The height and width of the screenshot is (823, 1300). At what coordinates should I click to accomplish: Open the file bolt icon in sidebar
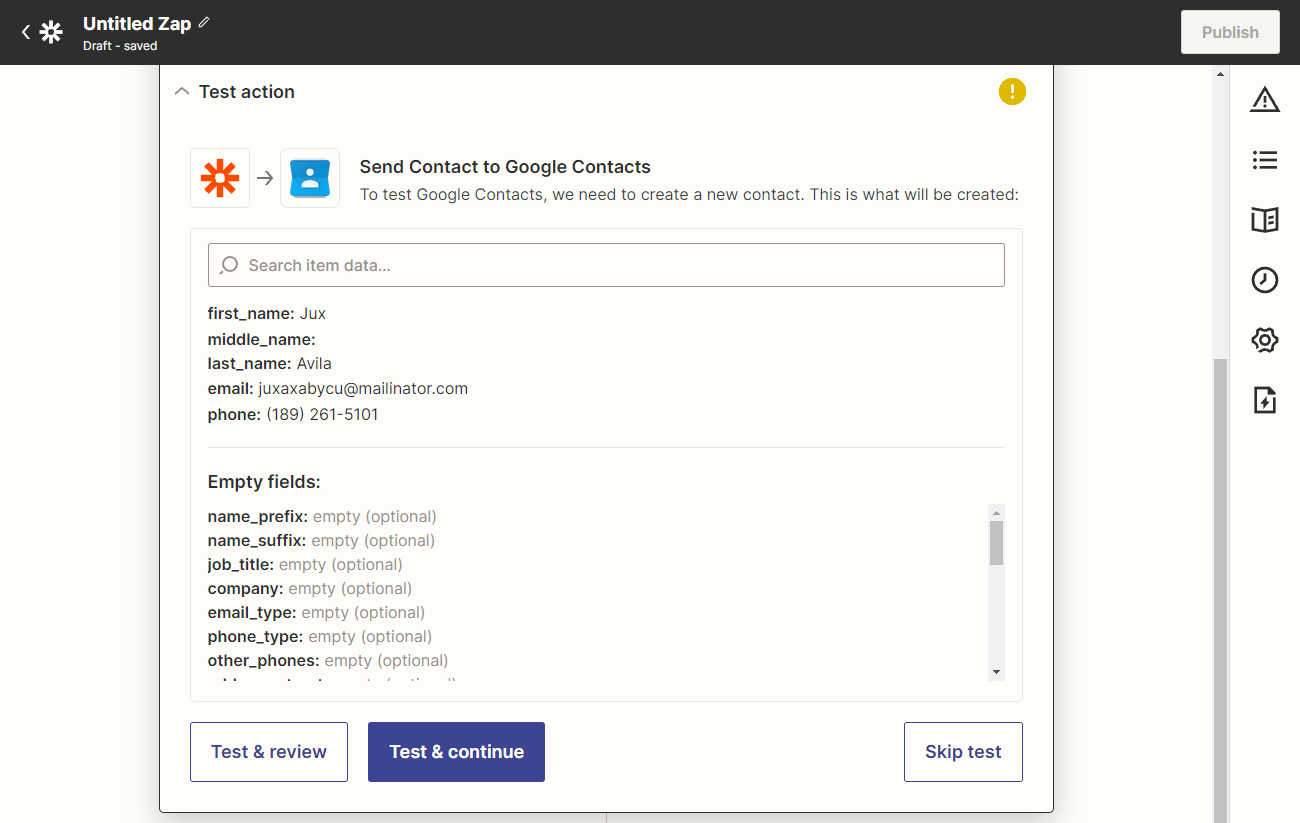tap(1265, 400)
